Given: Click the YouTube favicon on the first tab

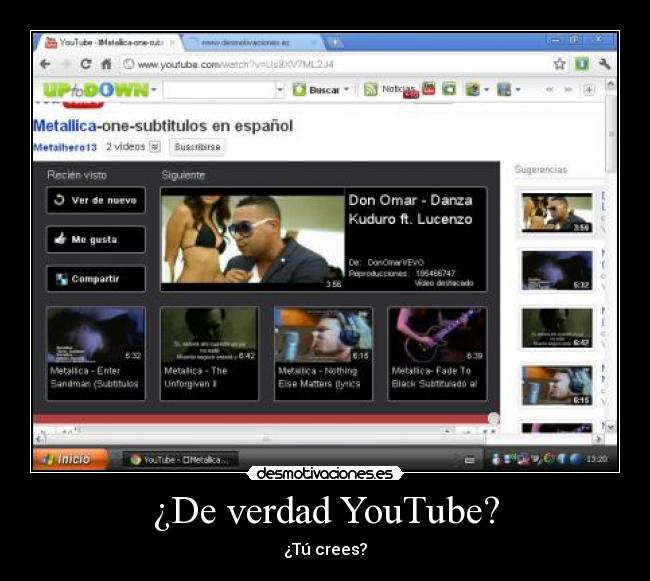Looking at the screenshot, I should click(51, 42).
